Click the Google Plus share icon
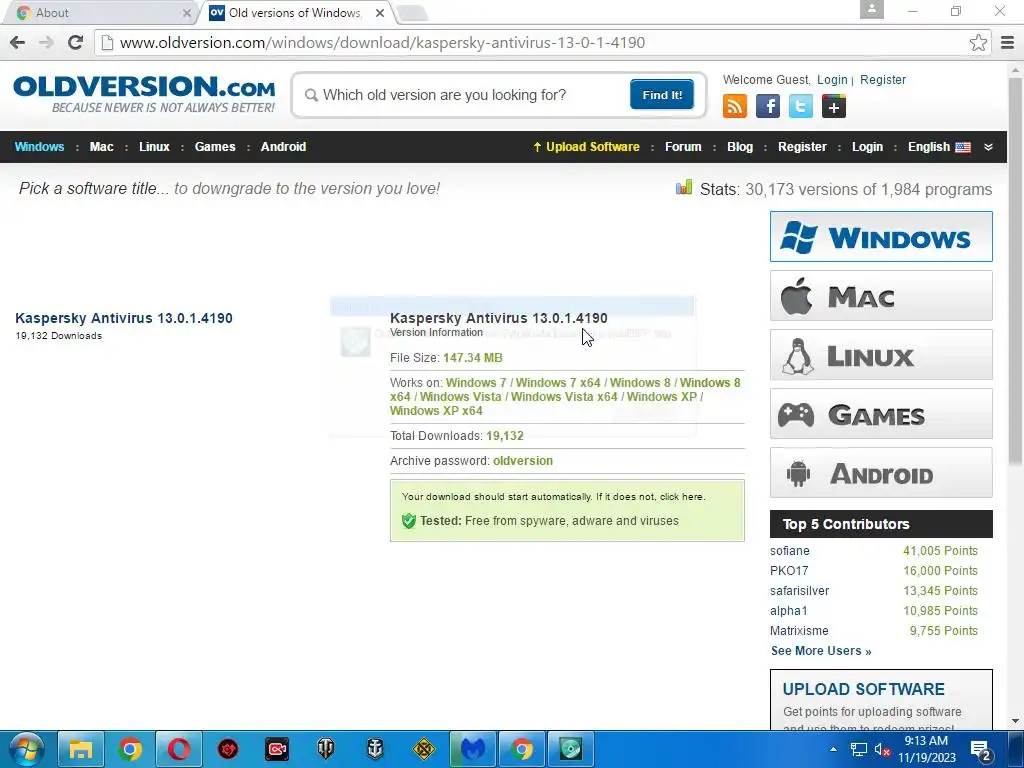Screen dimensions: 1024x768 click(x=833, y=106)
